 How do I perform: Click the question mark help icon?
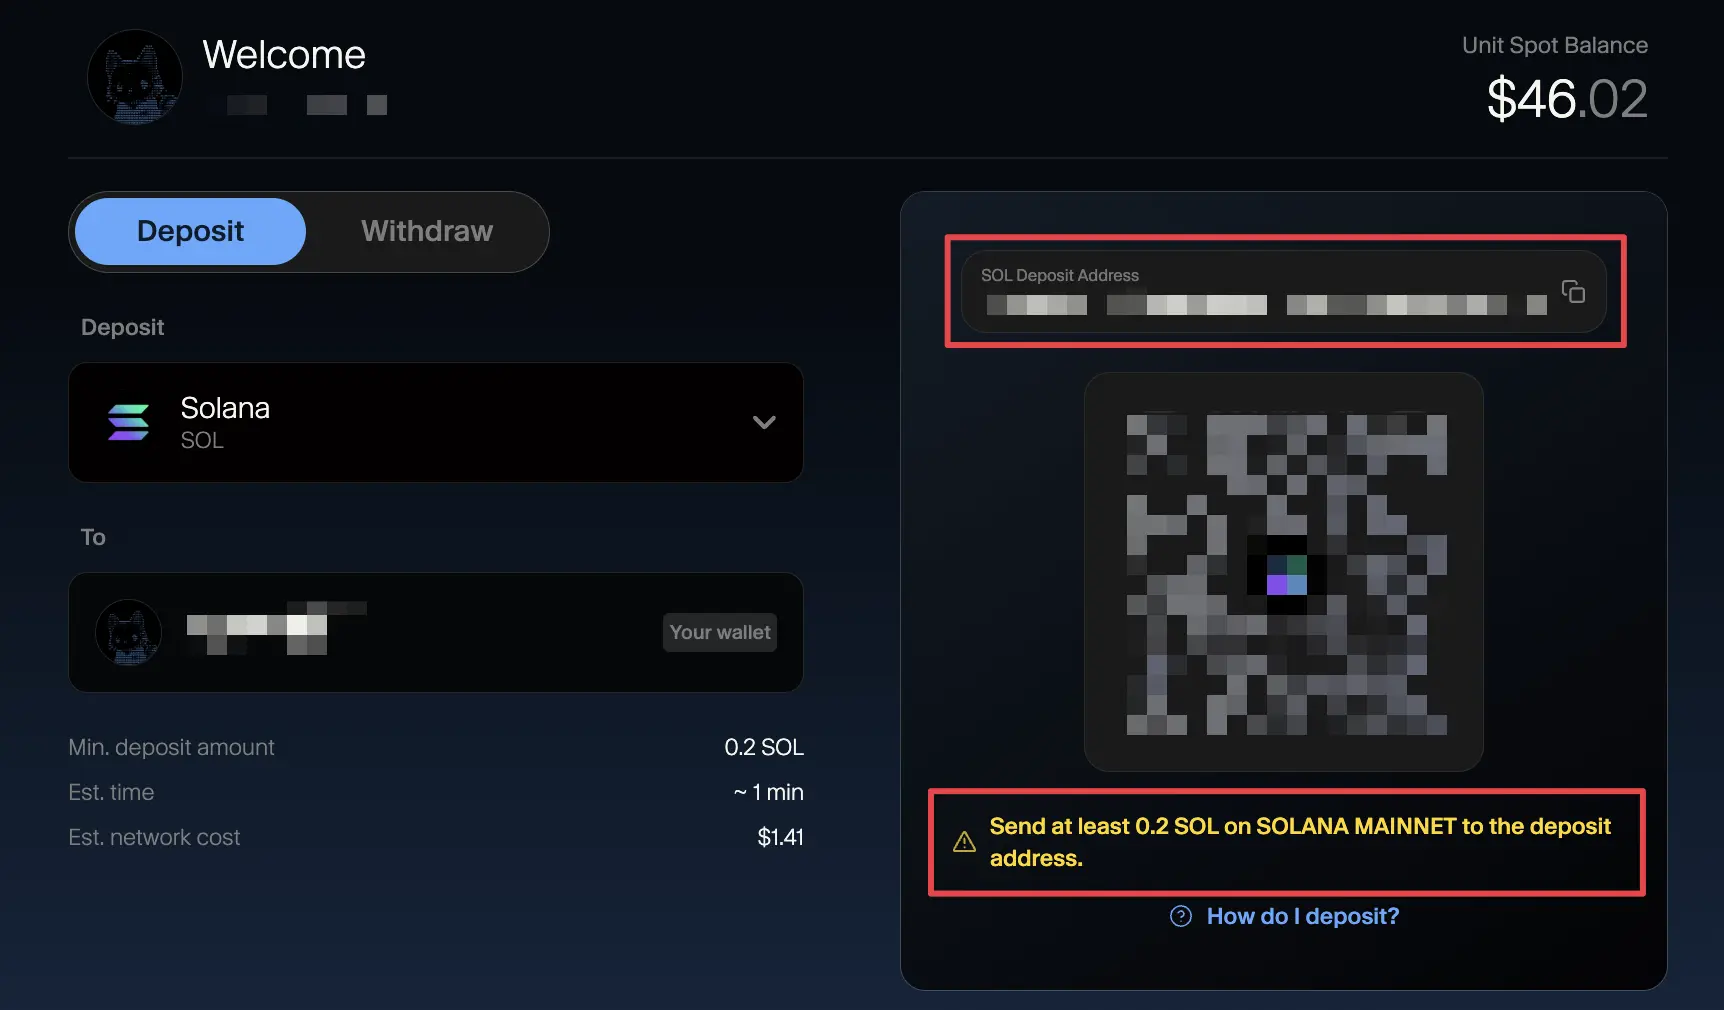point(1181,916)
